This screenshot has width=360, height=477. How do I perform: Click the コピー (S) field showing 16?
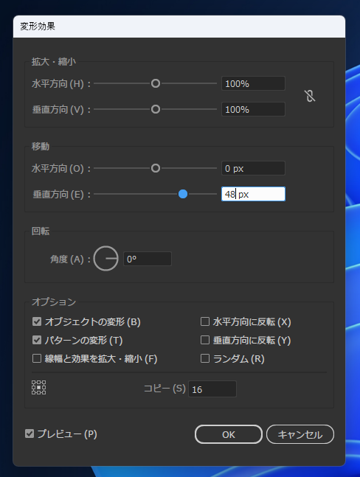(212, 389)
